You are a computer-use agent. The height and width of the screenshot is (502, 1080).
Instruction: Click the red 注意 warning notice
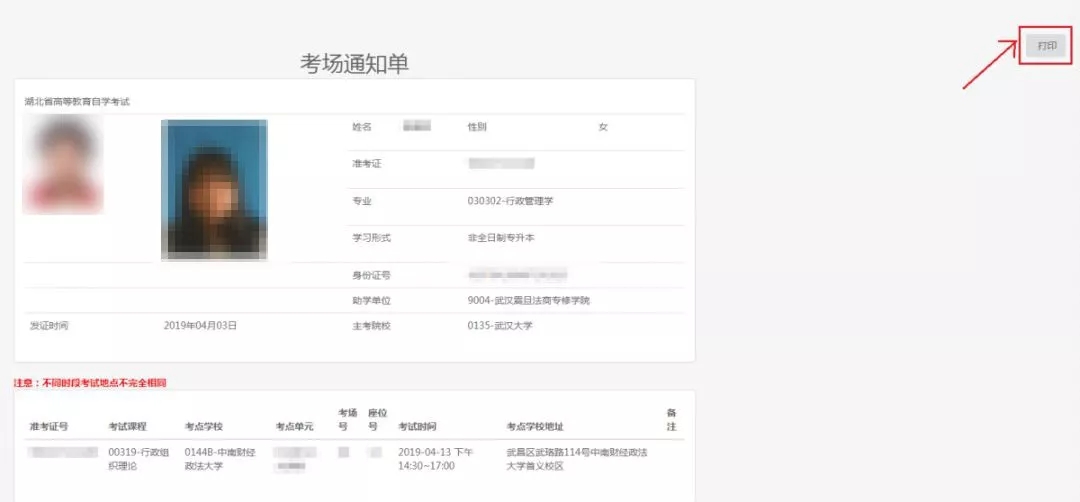click(x=90, y=382)
